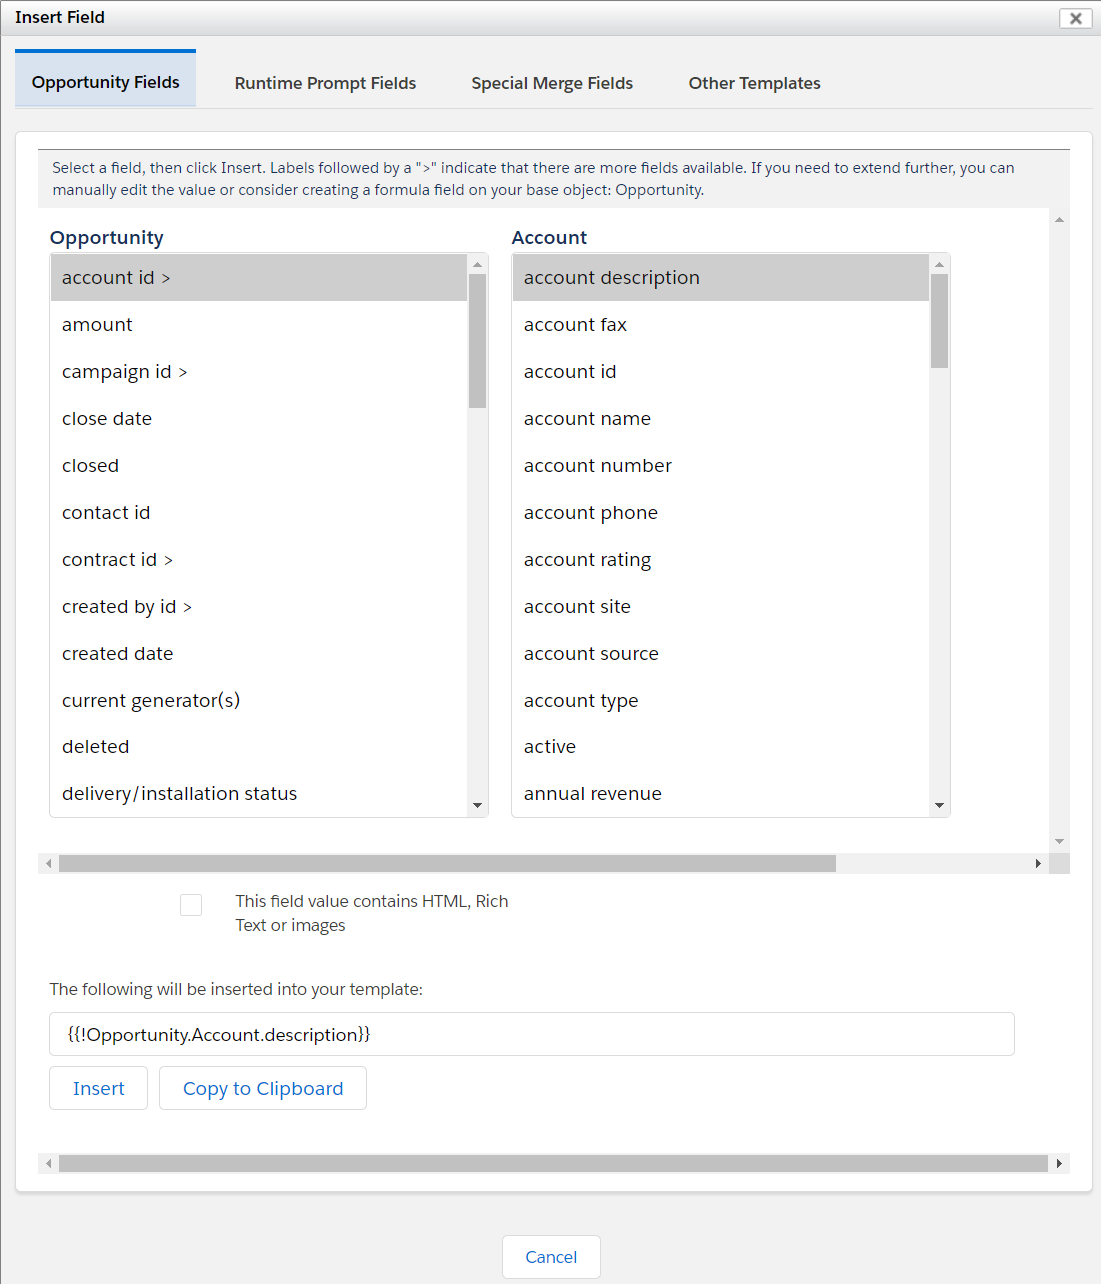Enable the HTML, Rich Text or images checkbox
This screenshot has height=1284, width=1101.
tap(191, 905)
